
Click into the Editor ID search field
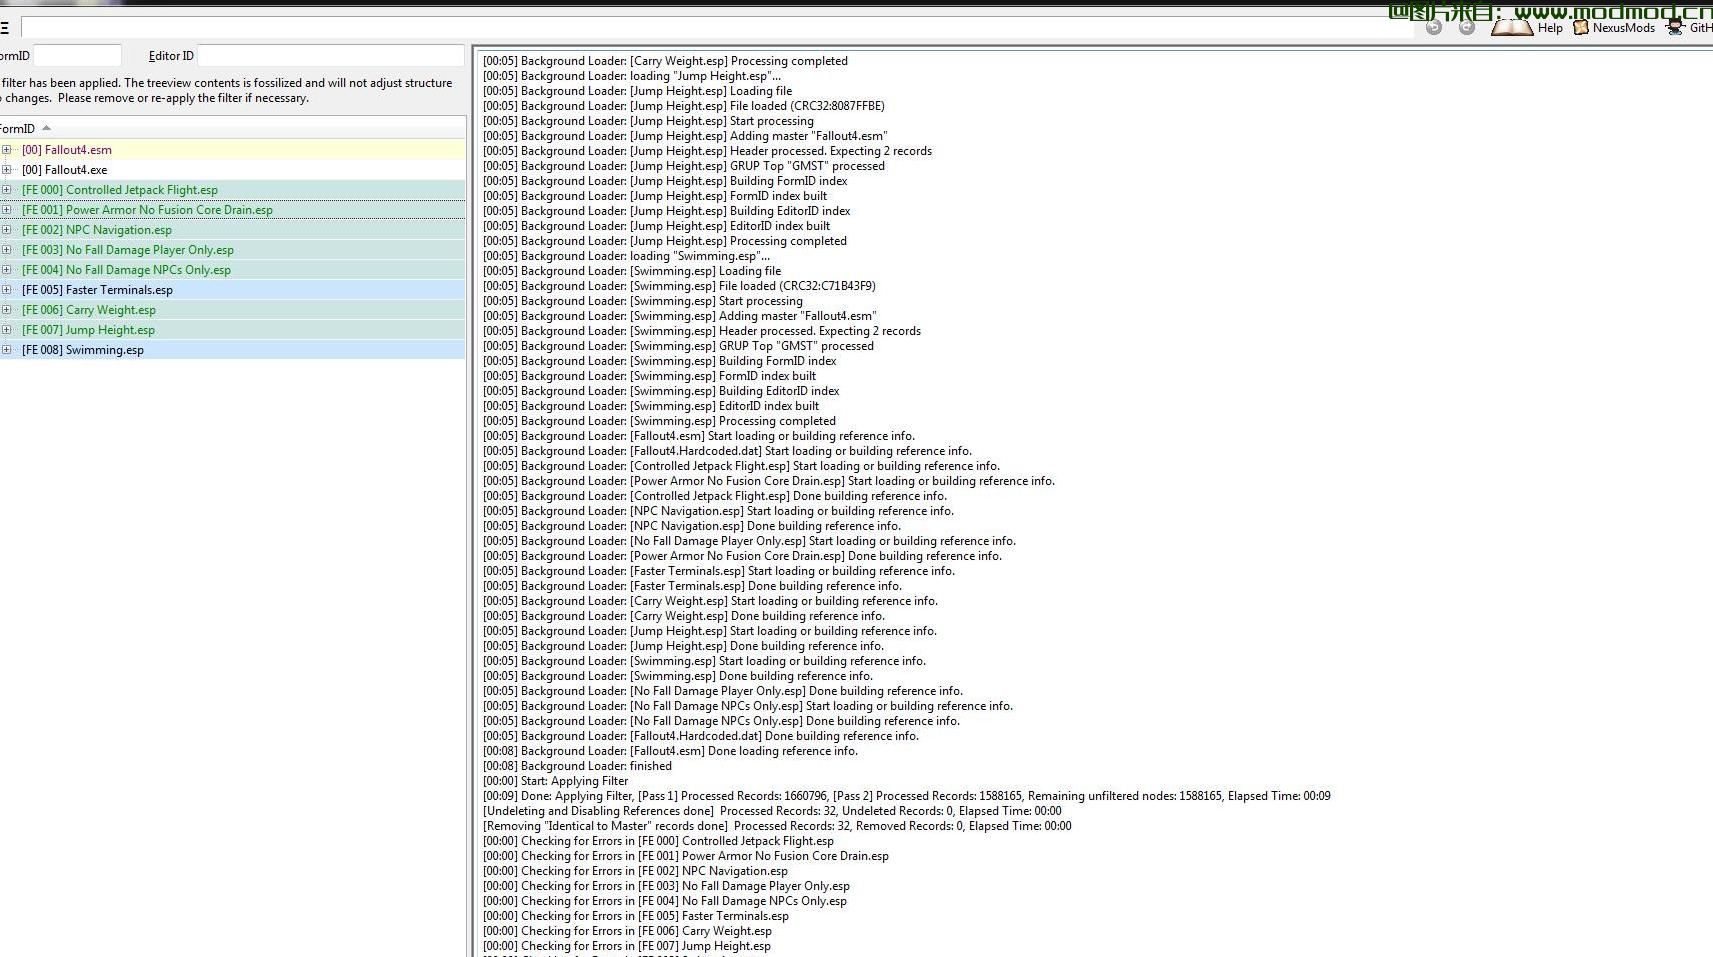pos(331,56)
